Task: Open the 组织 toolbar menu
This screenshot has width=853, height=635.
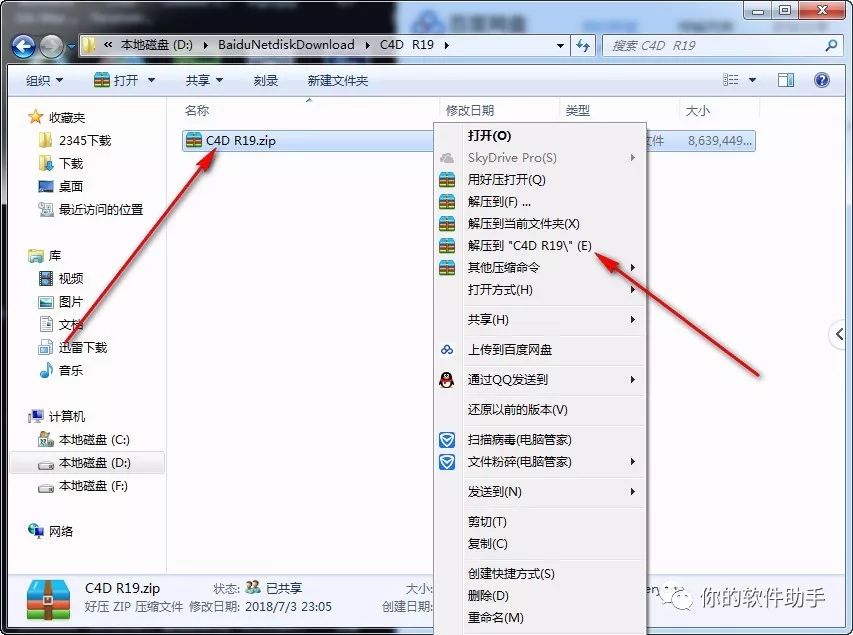Action: tap(44, 81)
